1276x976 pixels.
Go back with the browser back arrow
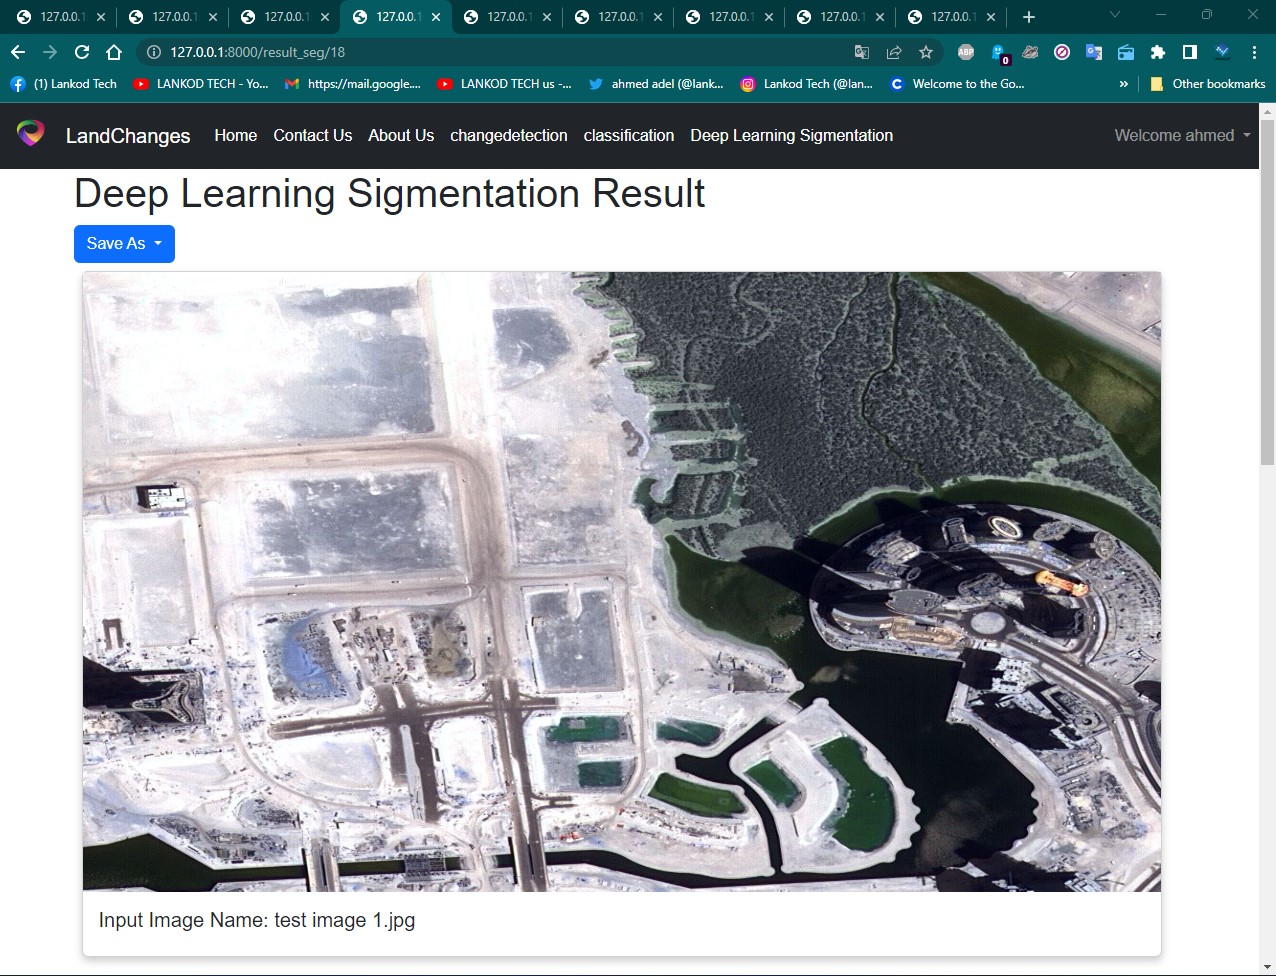tap(18, 52)
